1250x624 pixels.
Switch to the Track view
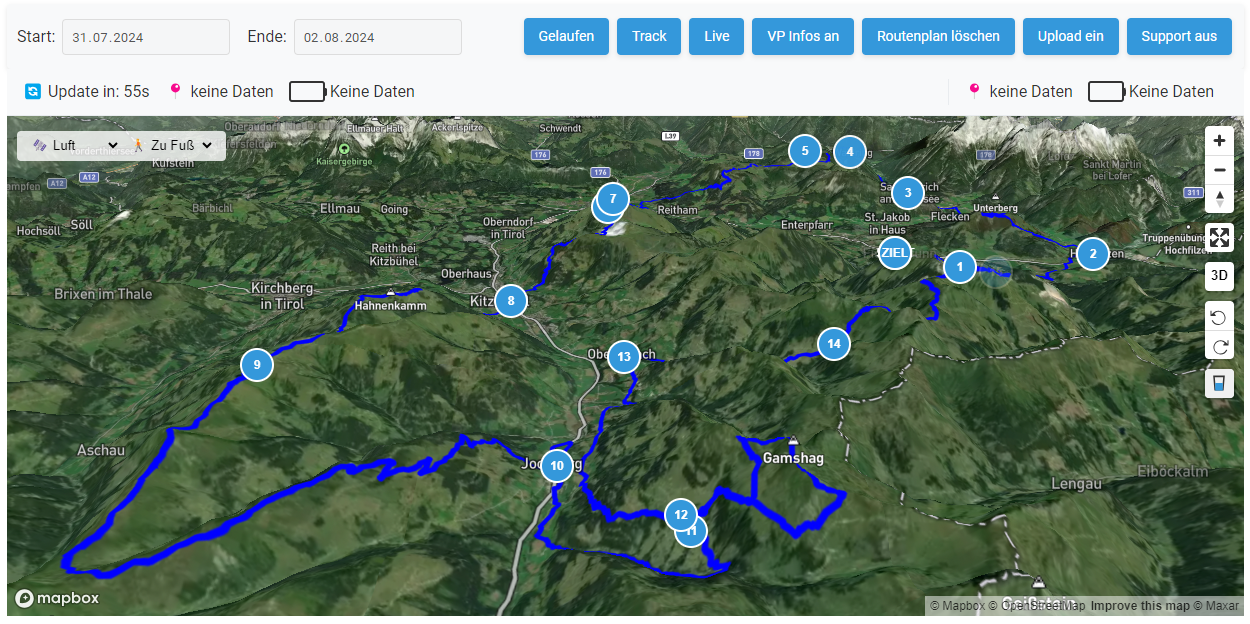(x=649, y=36)
